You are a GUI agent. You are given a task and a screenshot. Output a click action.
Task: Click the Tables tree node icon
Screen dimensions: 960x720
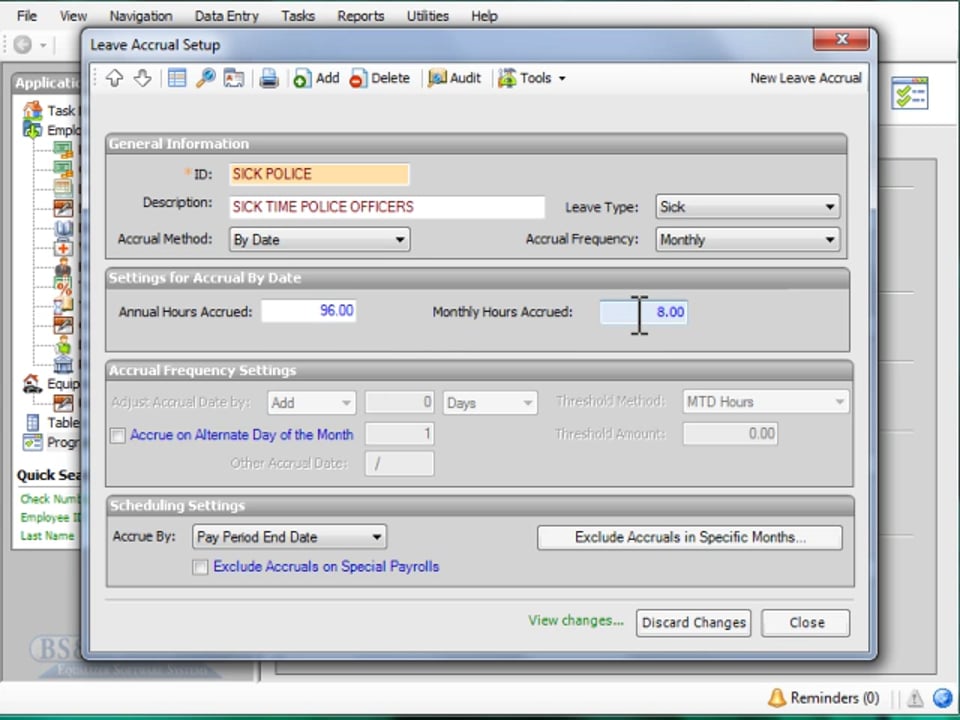click(x=32, y=422)
